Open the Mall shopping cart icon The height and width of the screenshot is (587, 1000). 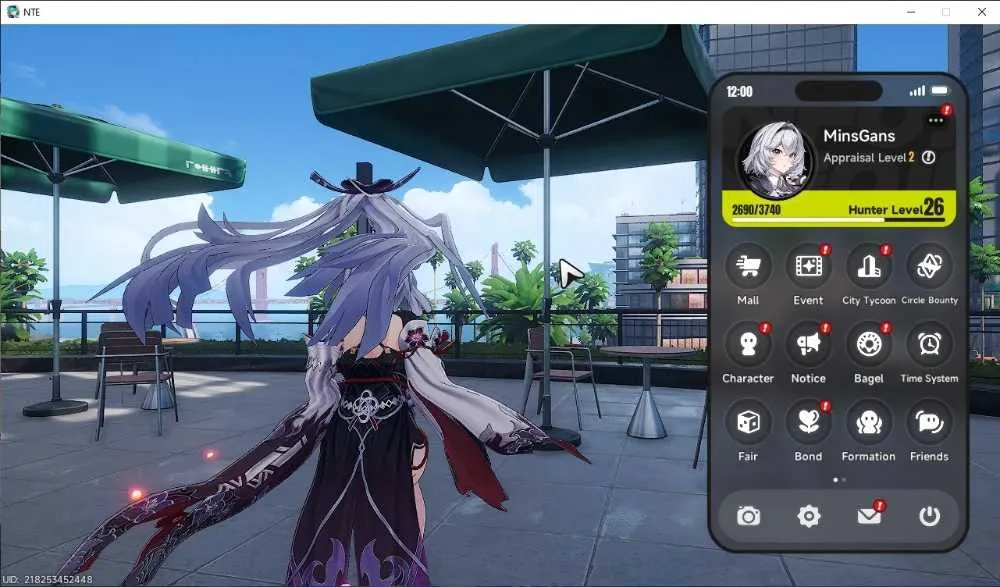pyautogui.click(x=748, y=266)
